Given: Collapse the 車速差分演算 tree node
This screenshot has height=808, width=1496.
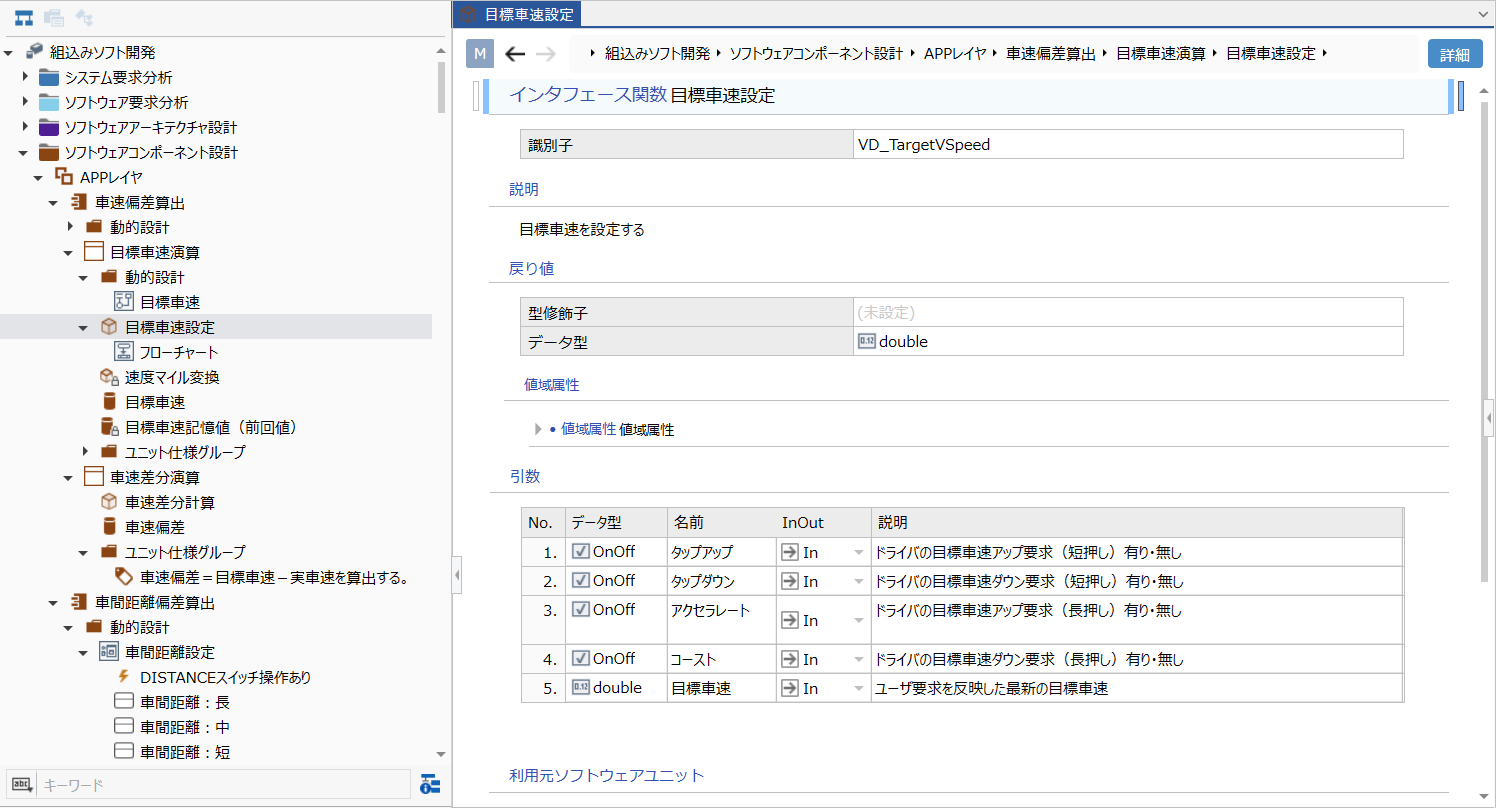Looking at the screenshot, I should (69, 477).
